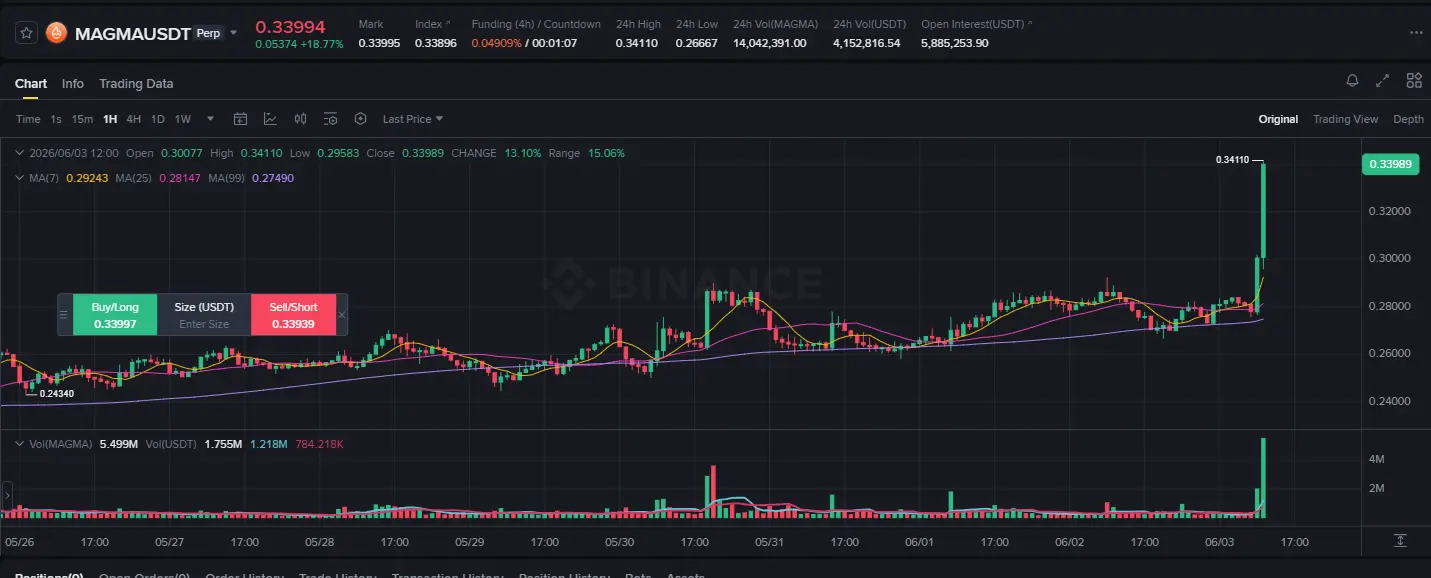The image size is (1431, 578).
Task: Open the price alert bell icon
Action: click(x=1352, y=81)
